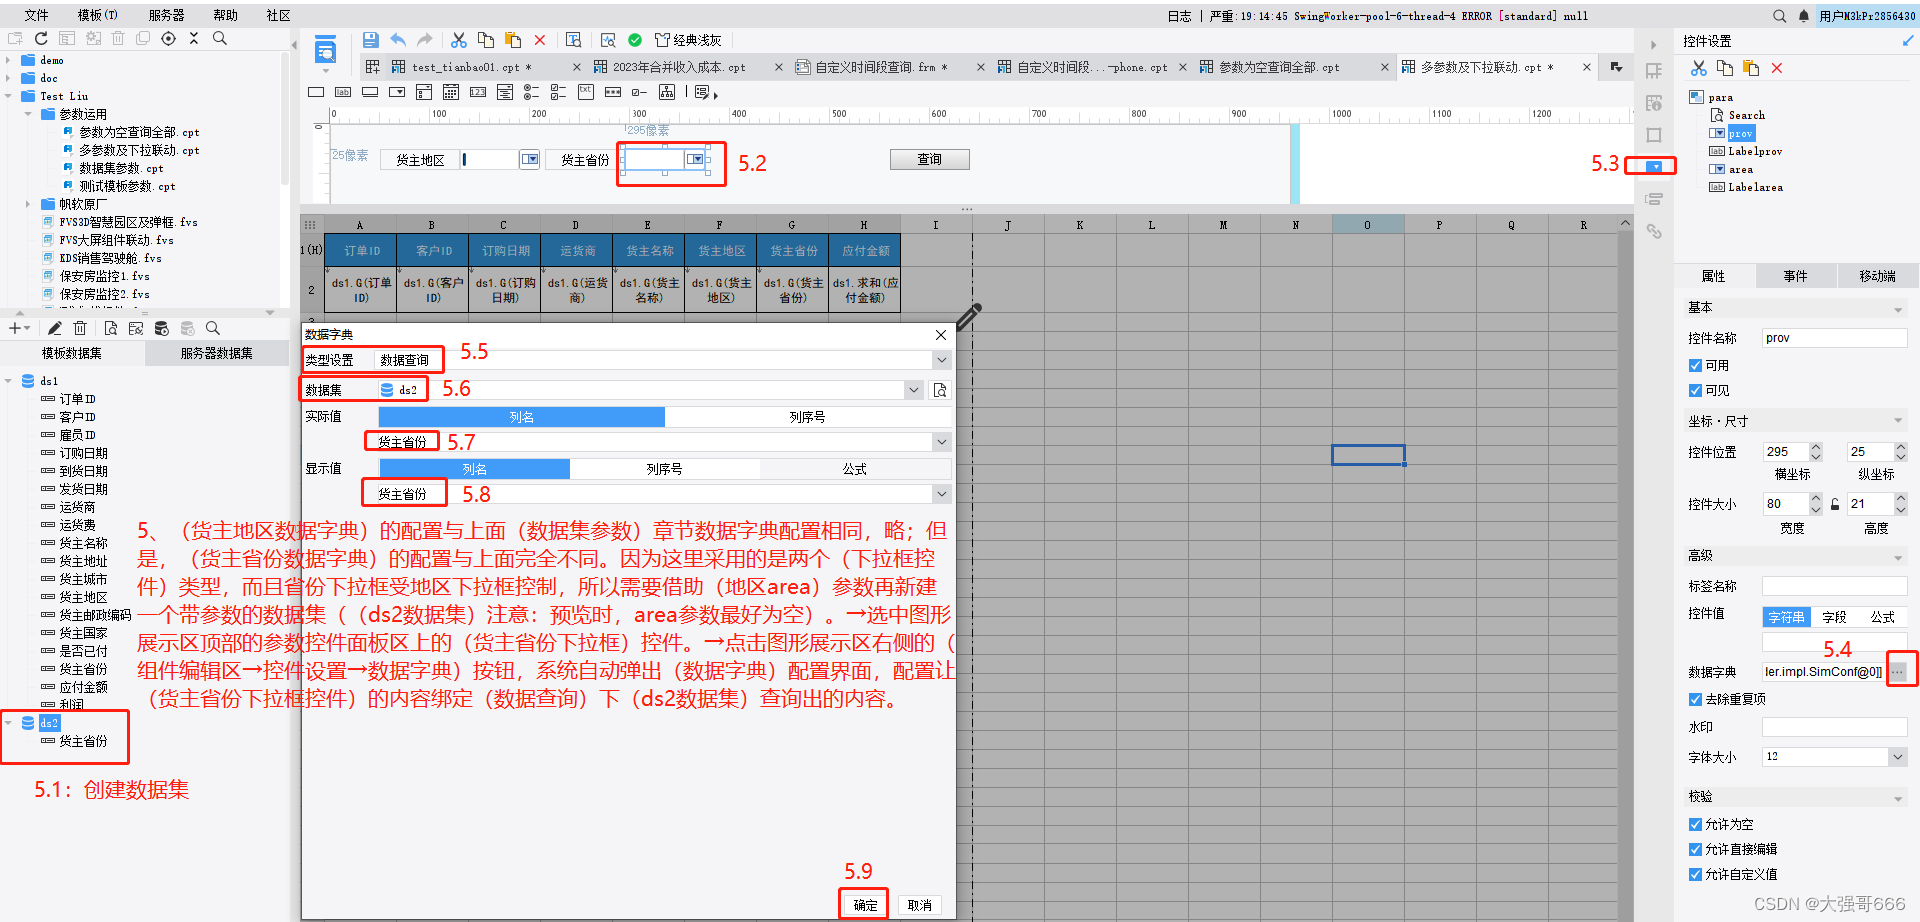Select the number field widget icon
Screen dimensions: 1920x922
(478, 92)
